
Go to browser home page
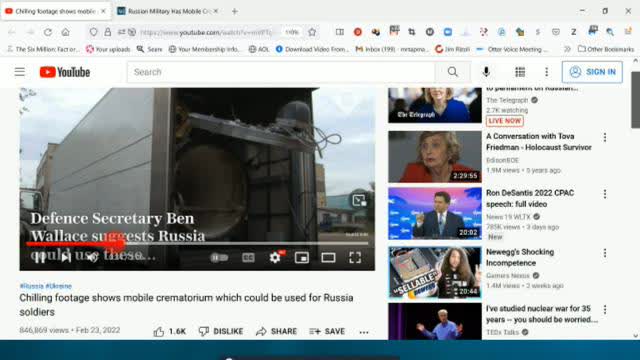click(65, 32)
